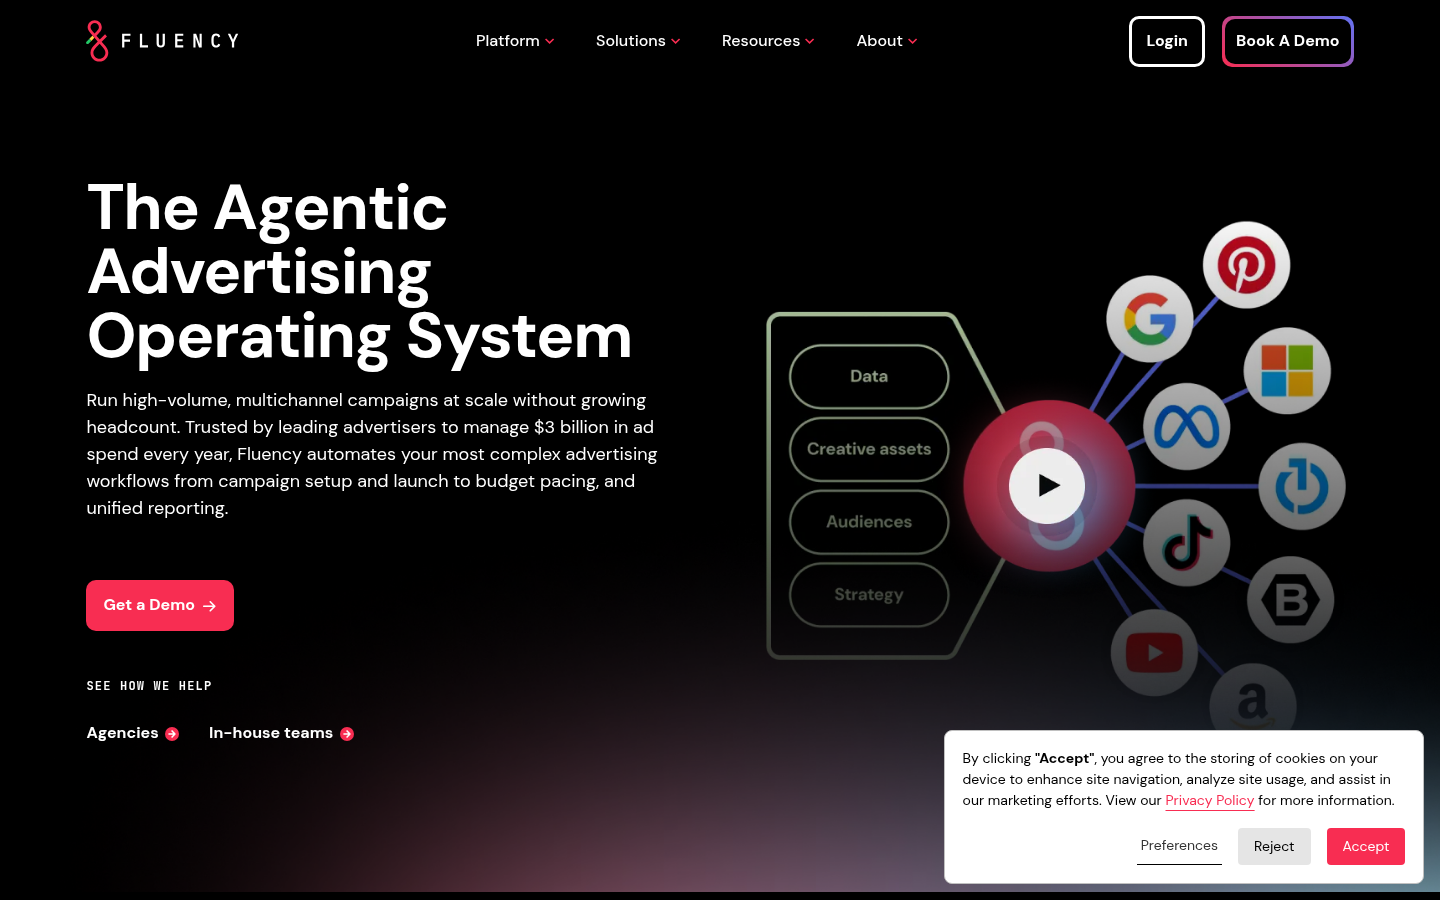Click the Pinterest logo icon

coord(1246,265)
